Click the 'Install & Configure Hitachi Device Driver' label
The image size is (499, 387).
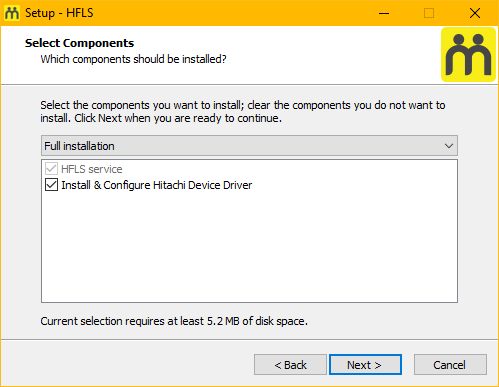(x=157, y=185)
